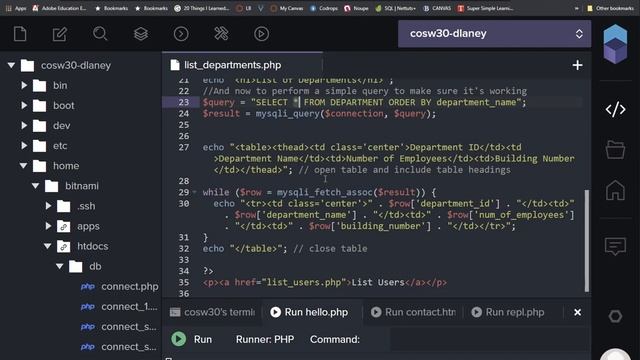Open the CANVAS bookmark

tap(437, 8)
